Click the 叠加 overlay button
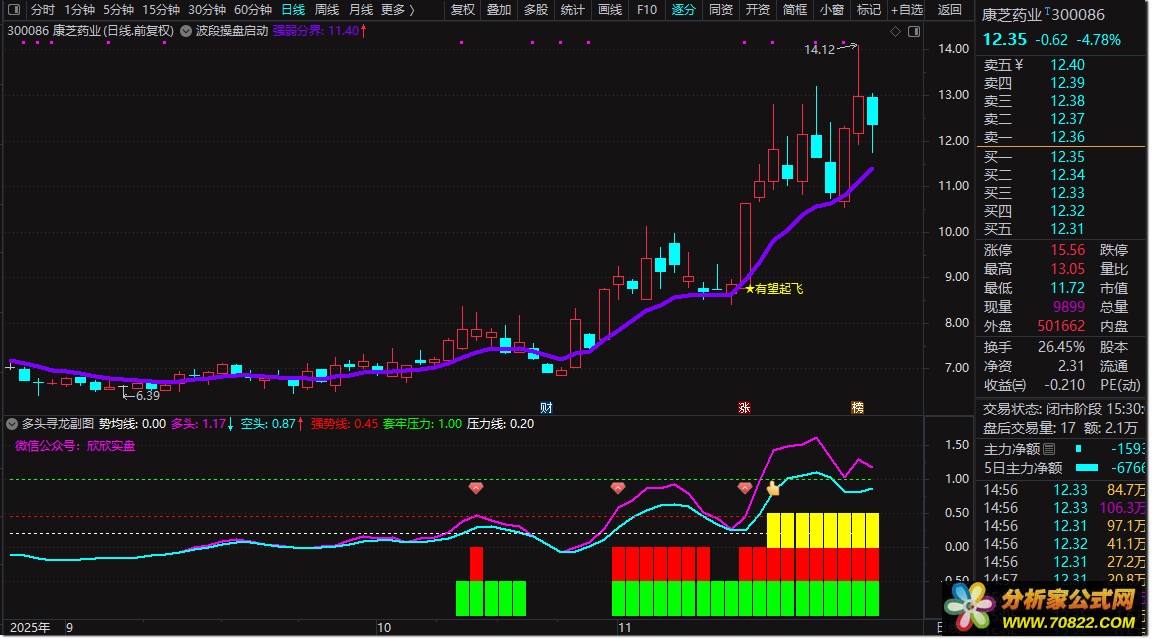Screen dimensions: 1152x639 499,10
